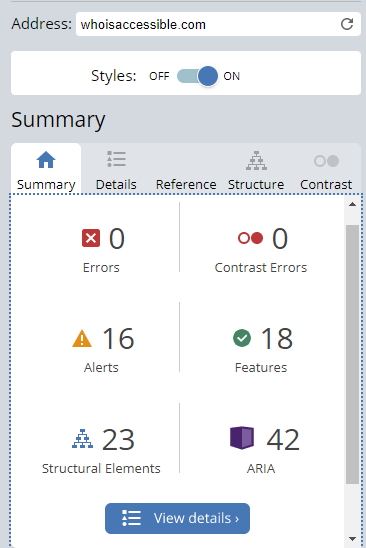
Task: Click the Summary house icon
Action: tap(46, 159)
